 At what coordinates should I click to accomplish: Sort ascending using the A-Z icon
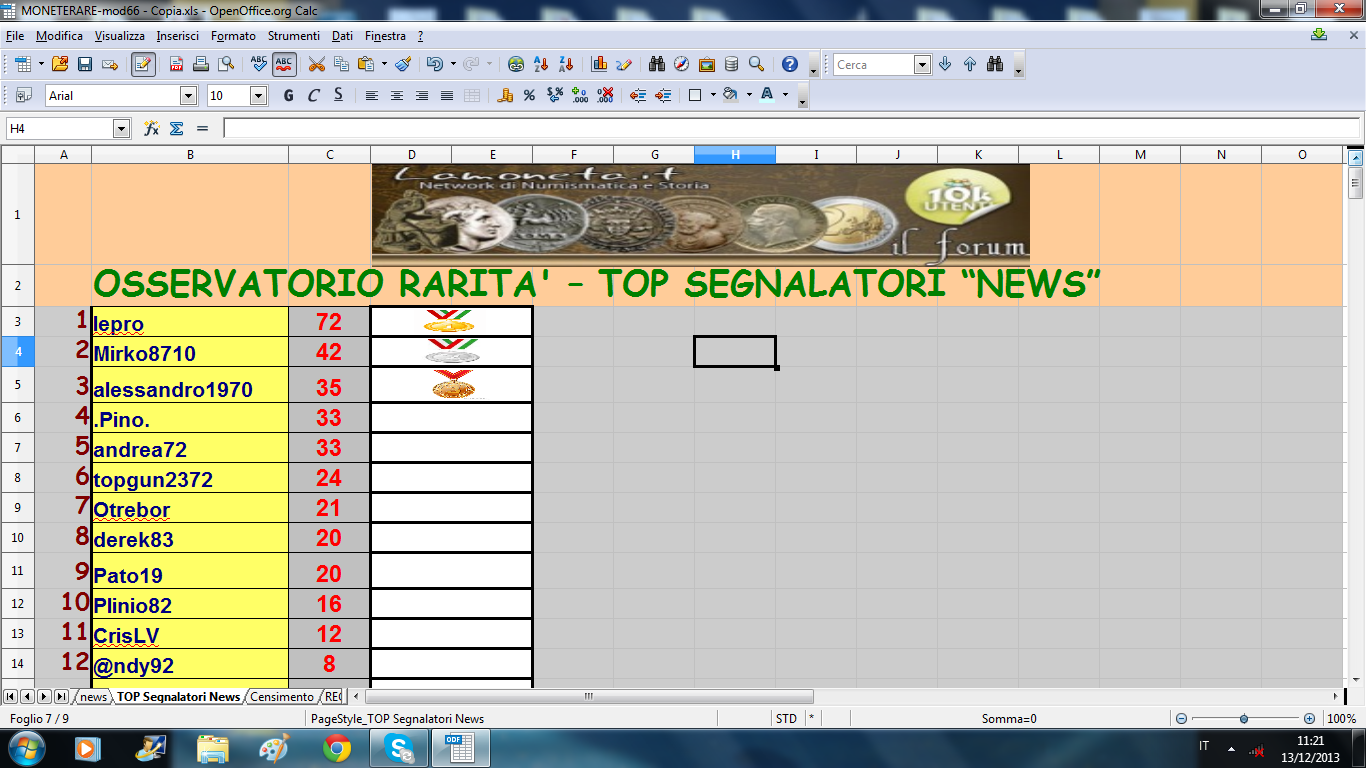(541, 64)
